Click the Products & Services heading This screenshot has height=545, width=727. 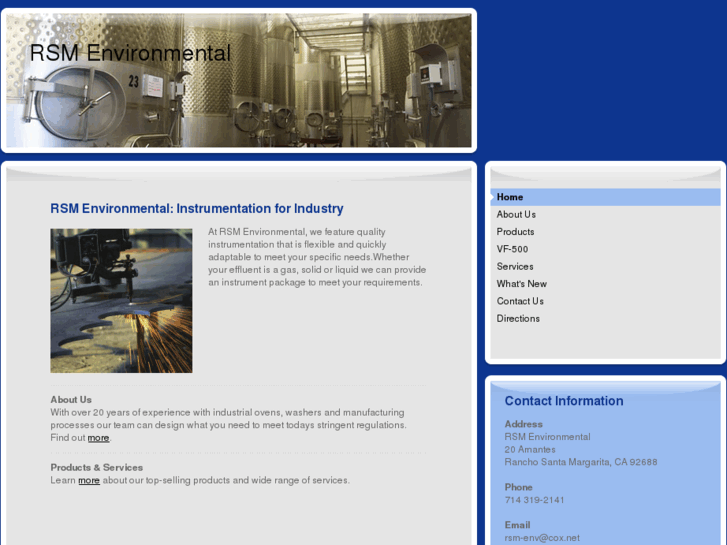click(x=96, y=468)
